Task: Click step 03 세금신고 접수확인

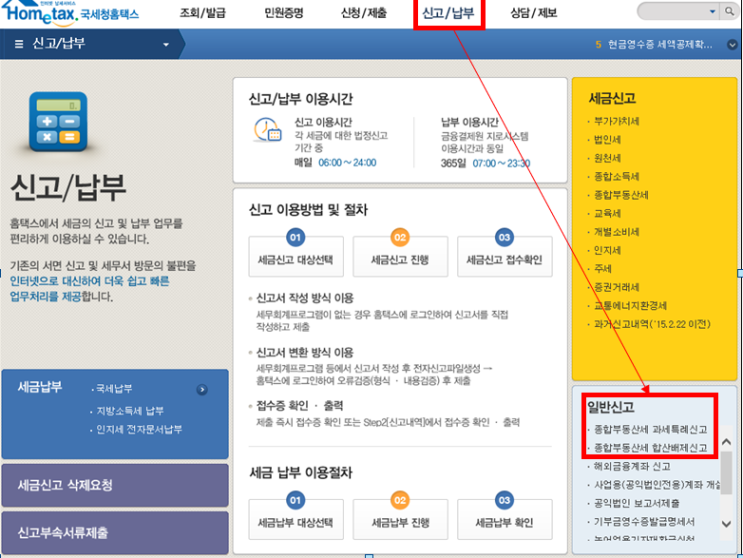Action: pos(504,256)
